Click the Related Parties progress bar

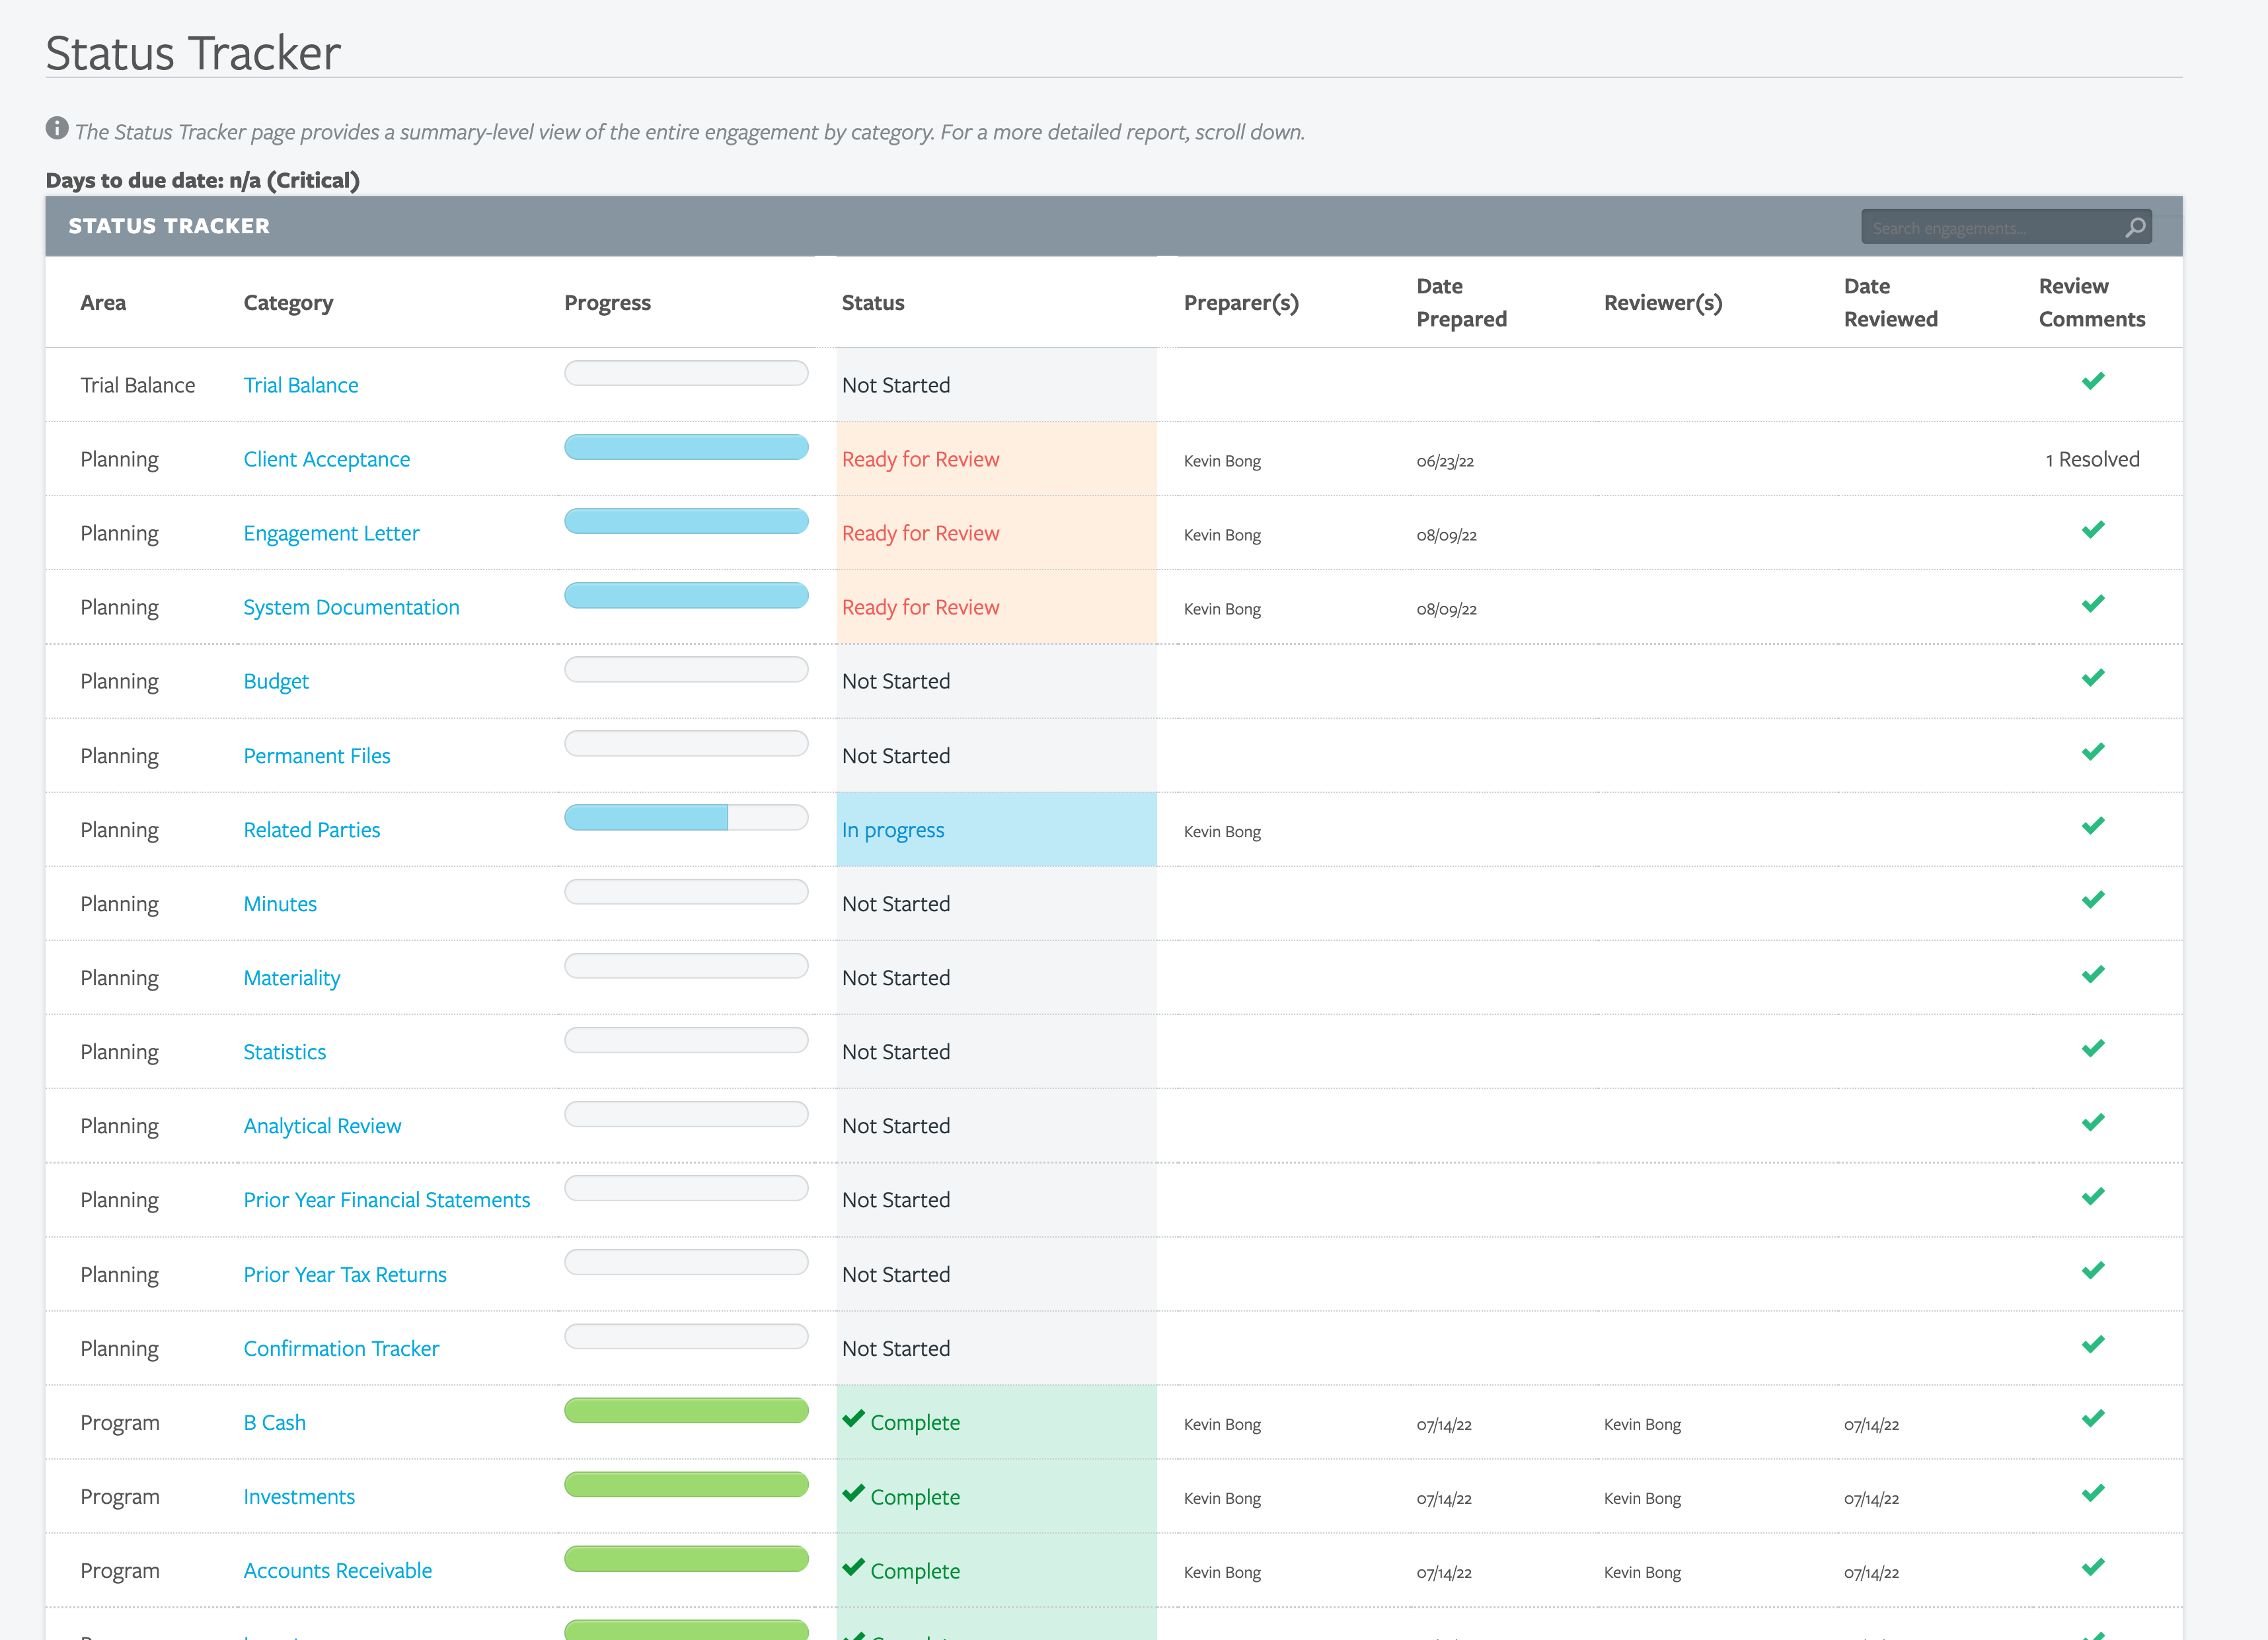pos(686,817)
